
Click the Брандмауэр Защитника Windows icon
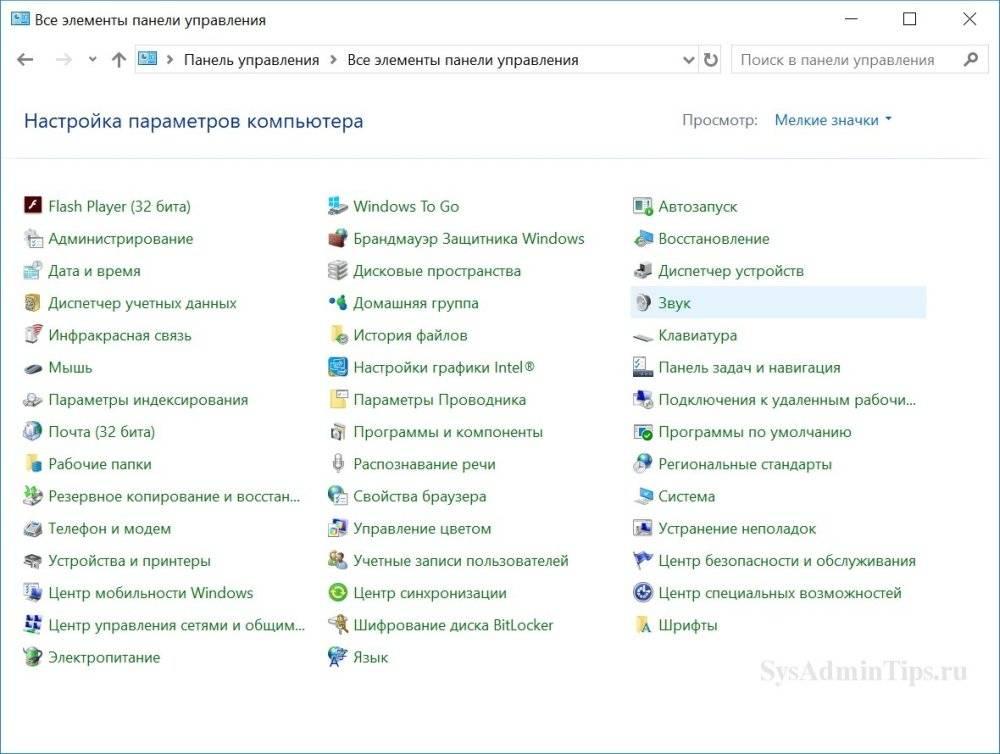tap(337, 239)
